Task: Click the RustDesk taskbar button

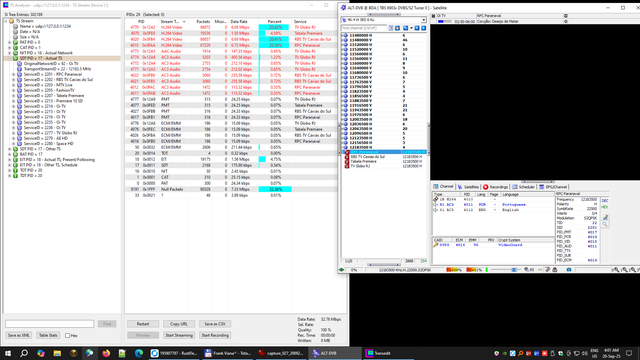Action: (x=173, y=353)
